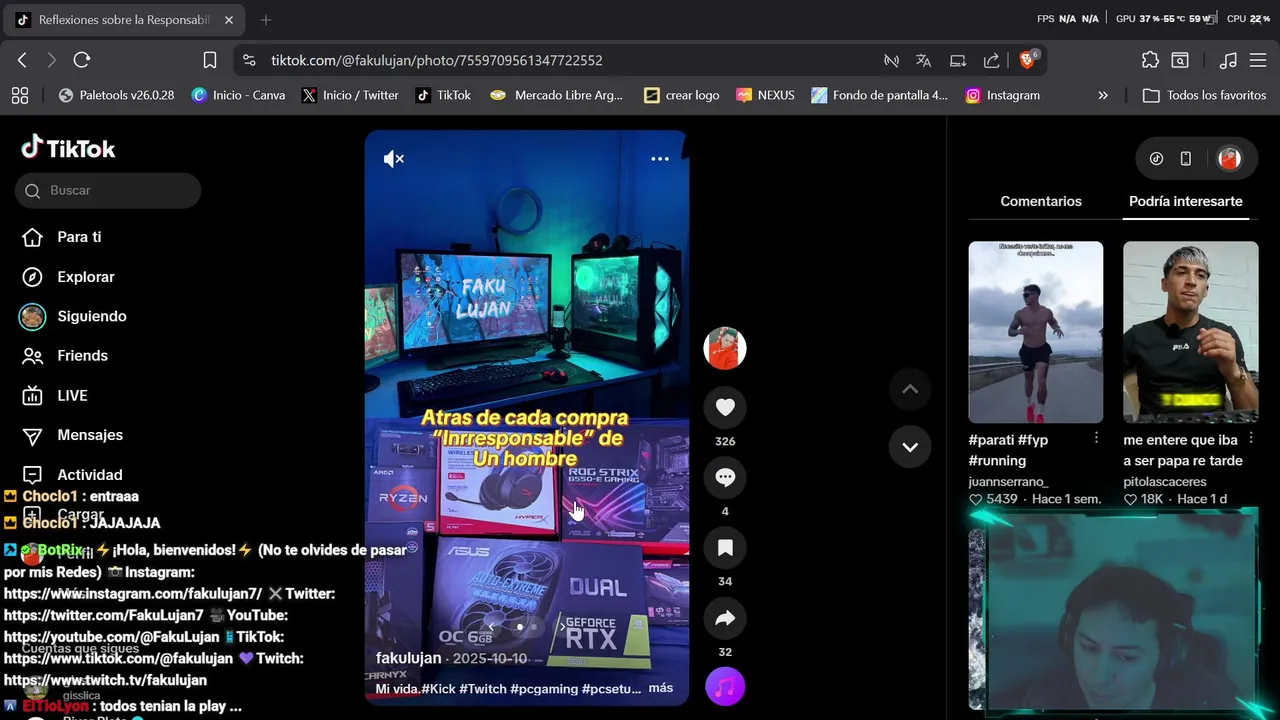Click the fakulujan username on the post
The width and height of the screenshot is (1280, 720).
pos(408,658)
